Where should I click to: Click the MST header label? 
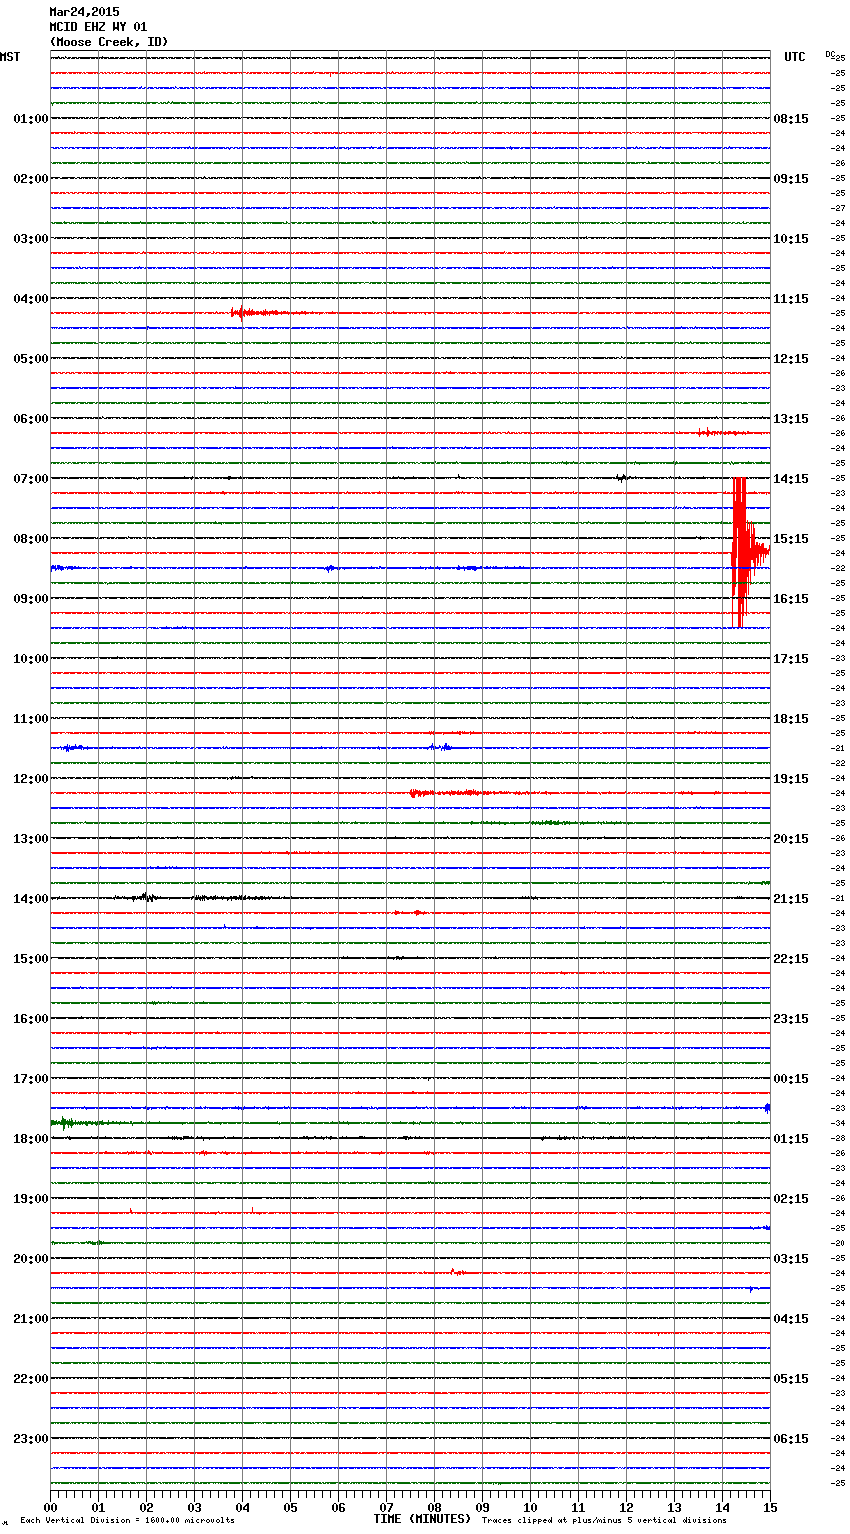point(10,57)
